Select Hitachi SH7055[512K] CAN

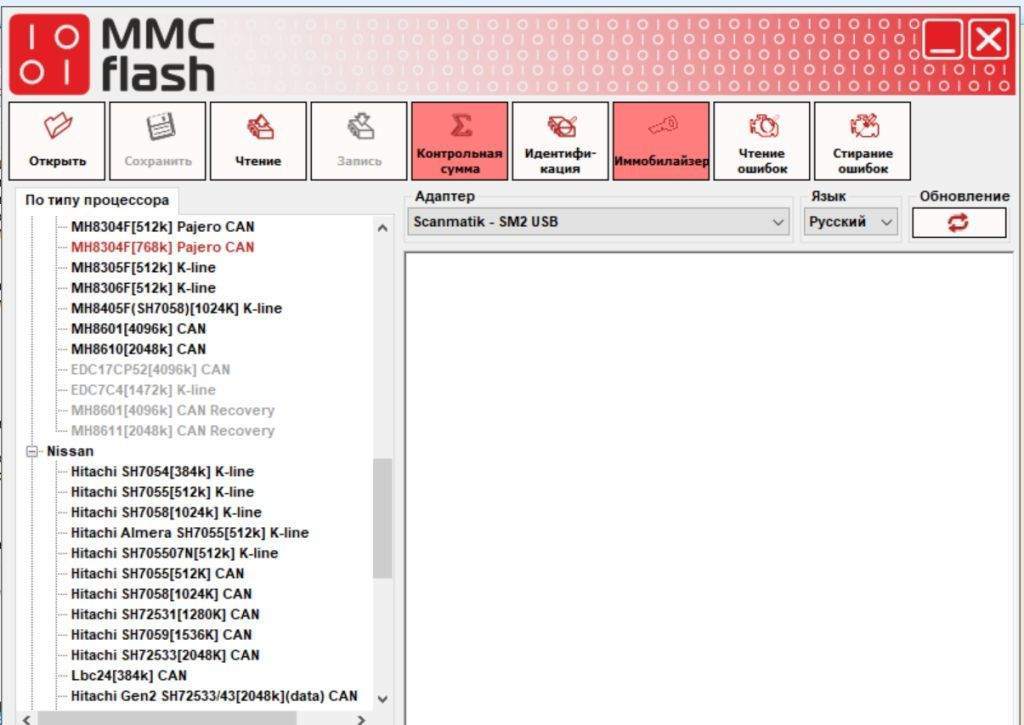[x=157, y=573]
